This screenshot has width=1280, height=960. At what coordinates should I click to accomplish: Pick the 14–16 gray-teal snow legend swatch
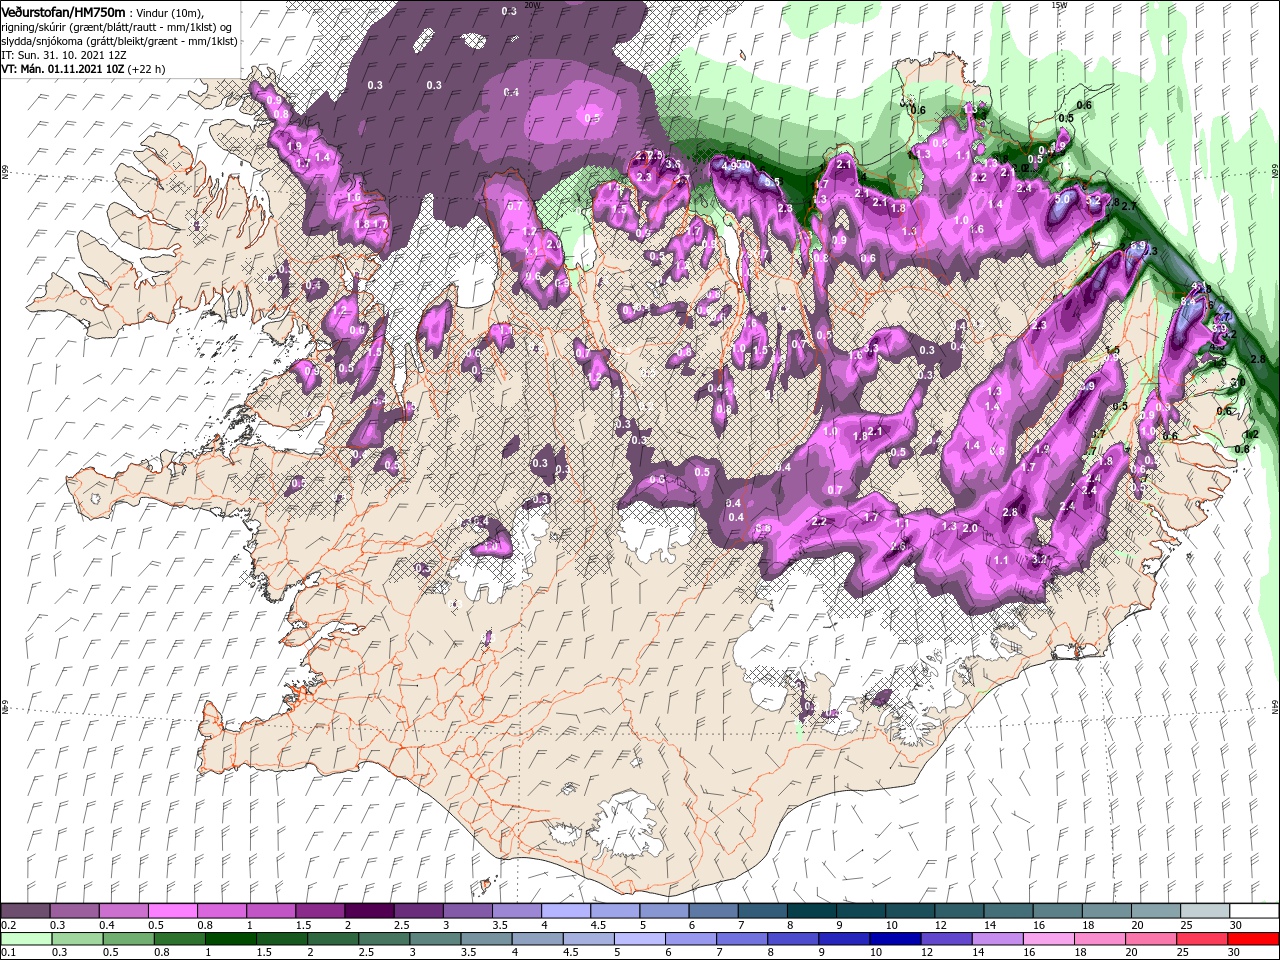[1008, 911]
